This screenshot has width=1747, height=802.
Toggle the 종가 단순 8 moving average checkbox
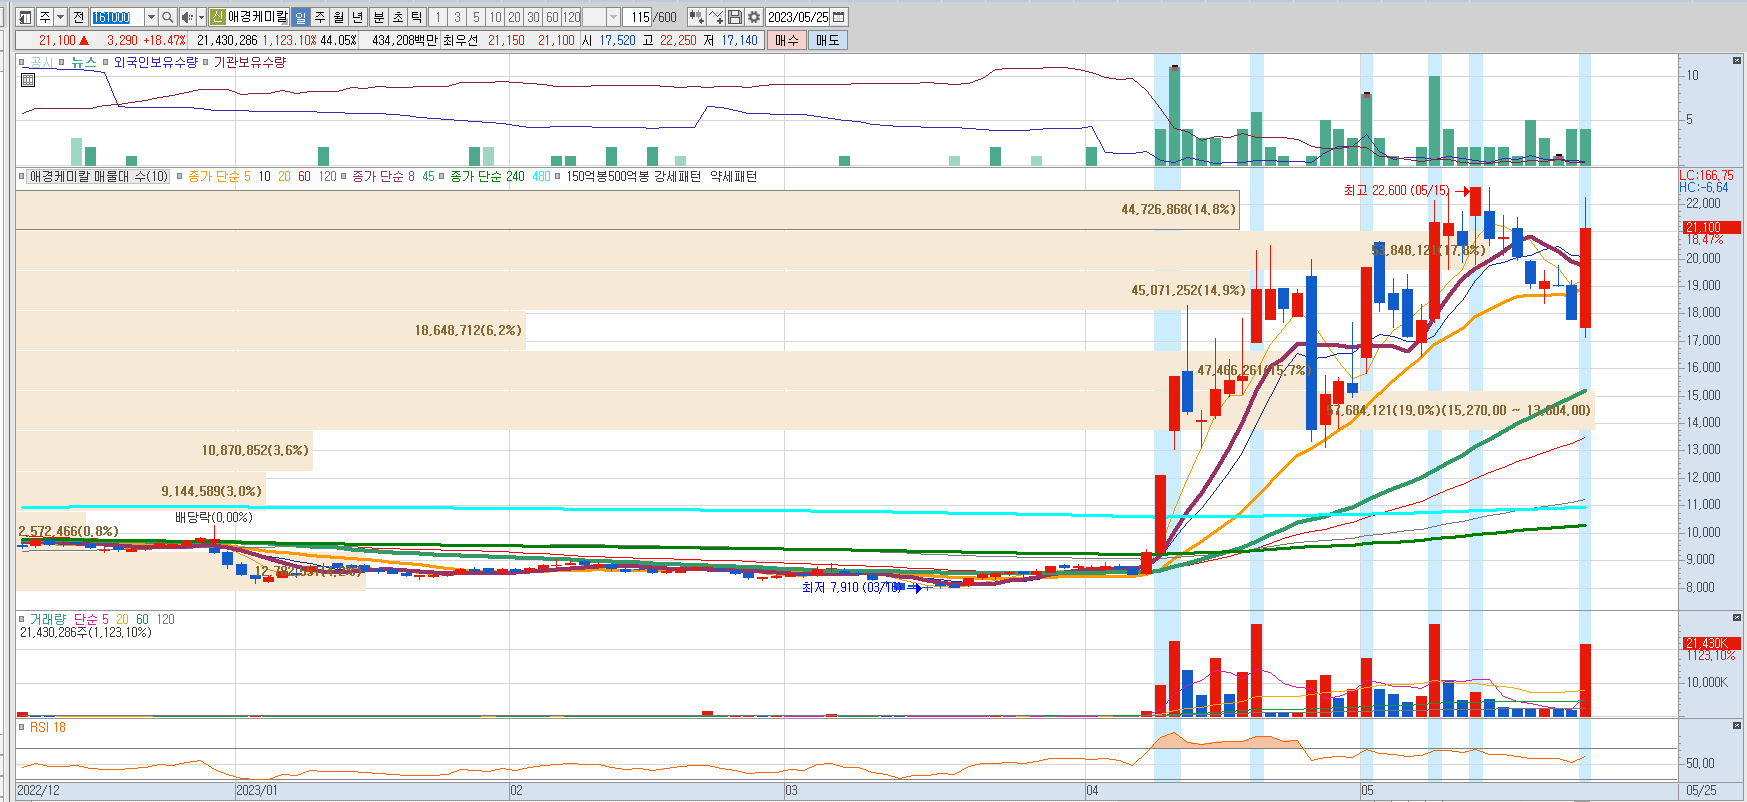(344, 176)
